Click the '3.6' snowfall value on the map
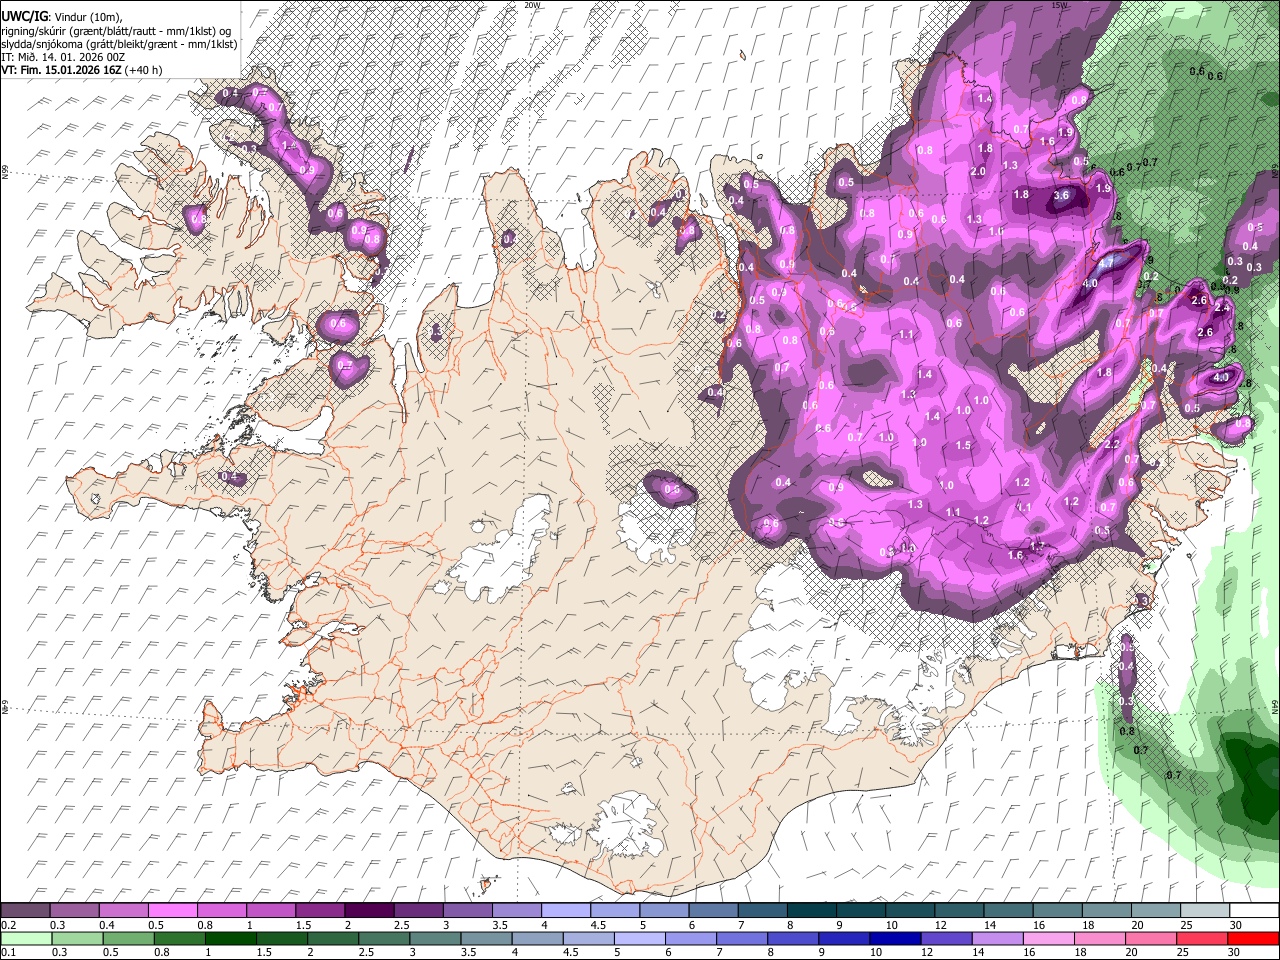Screen dimensions: 1280x960 click(1062, 195)
